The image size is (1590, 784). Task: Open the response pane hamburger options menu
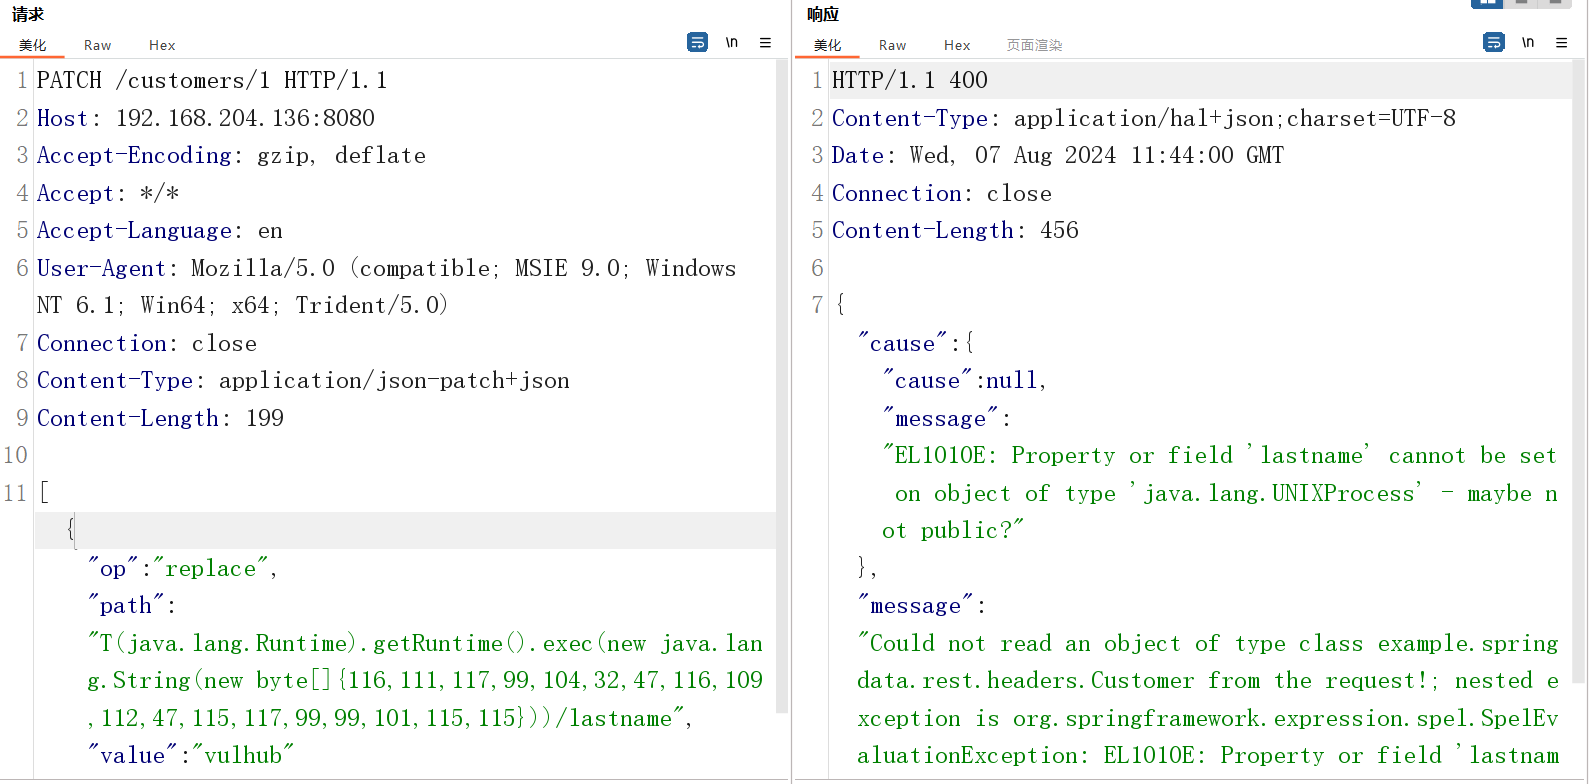point(1561,42)
